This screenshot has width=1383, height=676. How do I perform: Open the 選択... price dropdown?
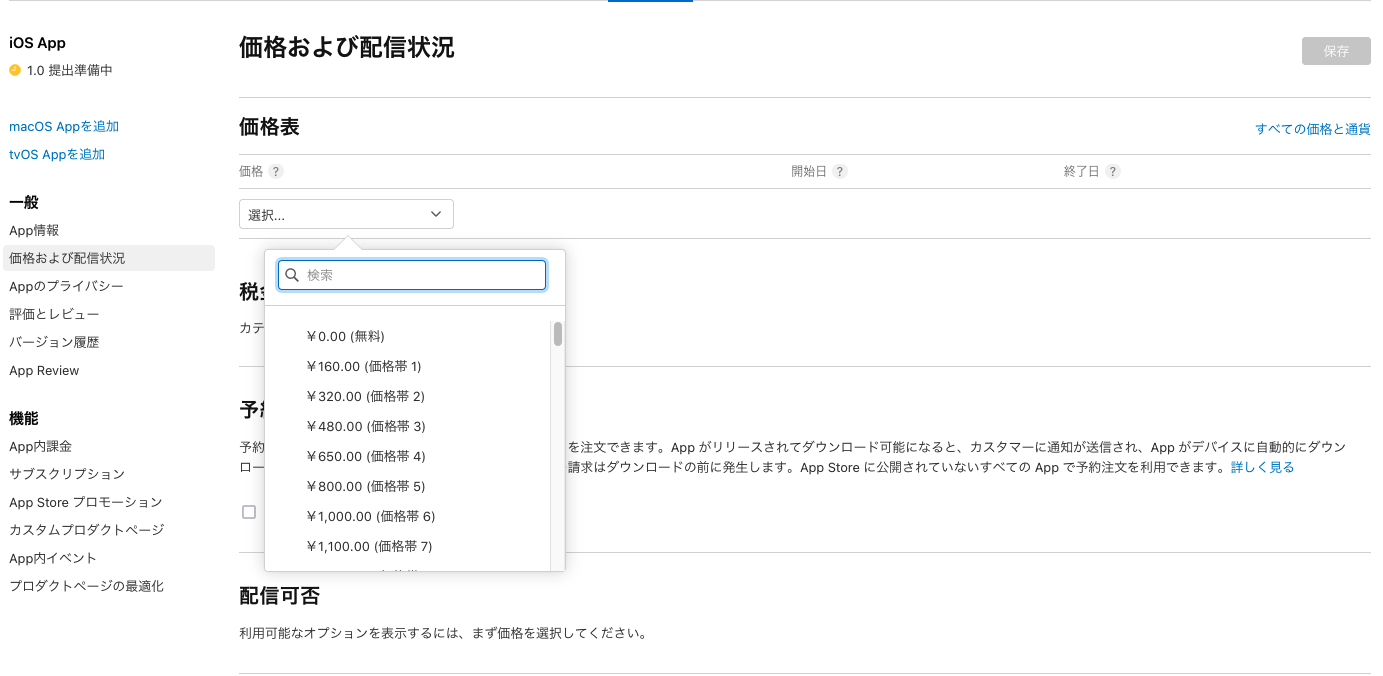tap(346, 213)
